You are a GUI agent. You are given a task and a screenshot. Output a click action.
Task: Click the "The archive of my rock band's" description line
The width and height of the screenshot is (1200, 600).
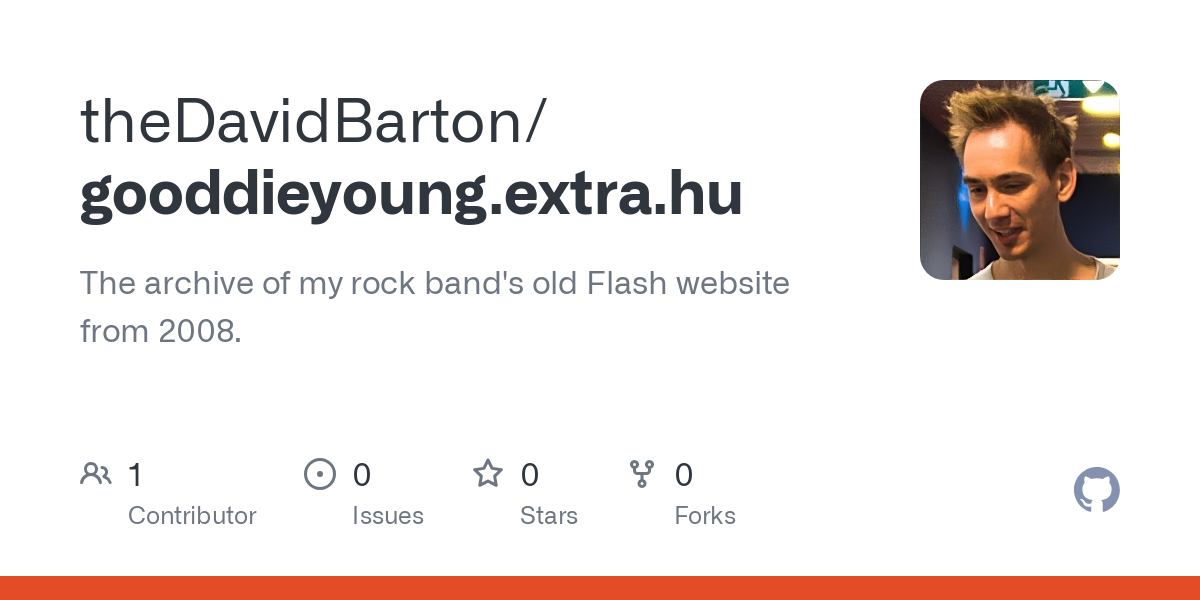tap(434, 284)
